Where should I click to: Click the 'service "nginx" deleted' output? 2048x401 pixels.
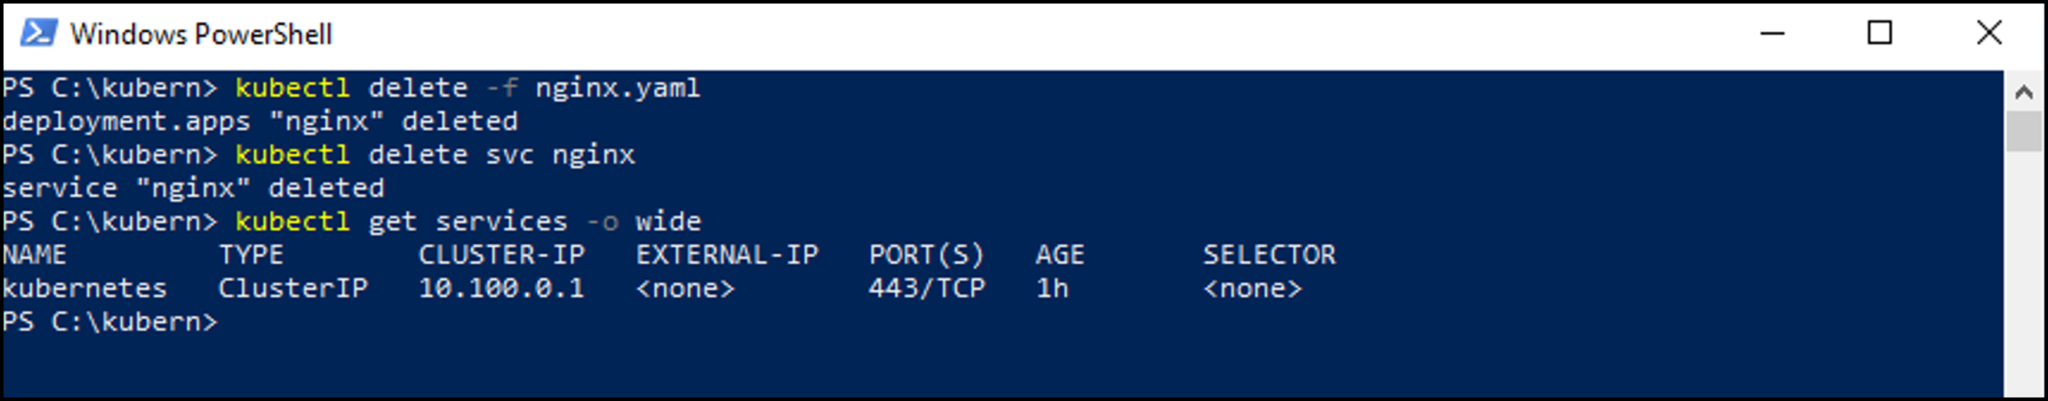point(193,188)
